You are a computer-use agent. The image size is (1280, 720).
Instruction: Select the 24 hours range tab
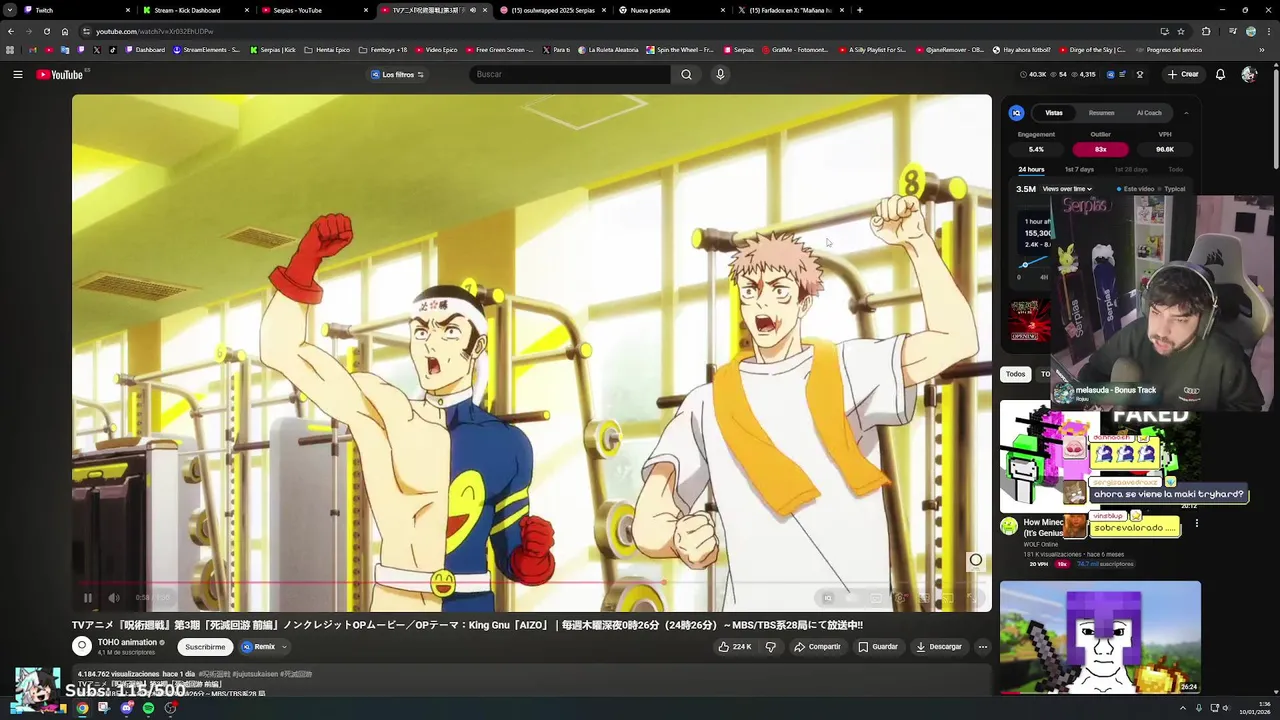1031,170
